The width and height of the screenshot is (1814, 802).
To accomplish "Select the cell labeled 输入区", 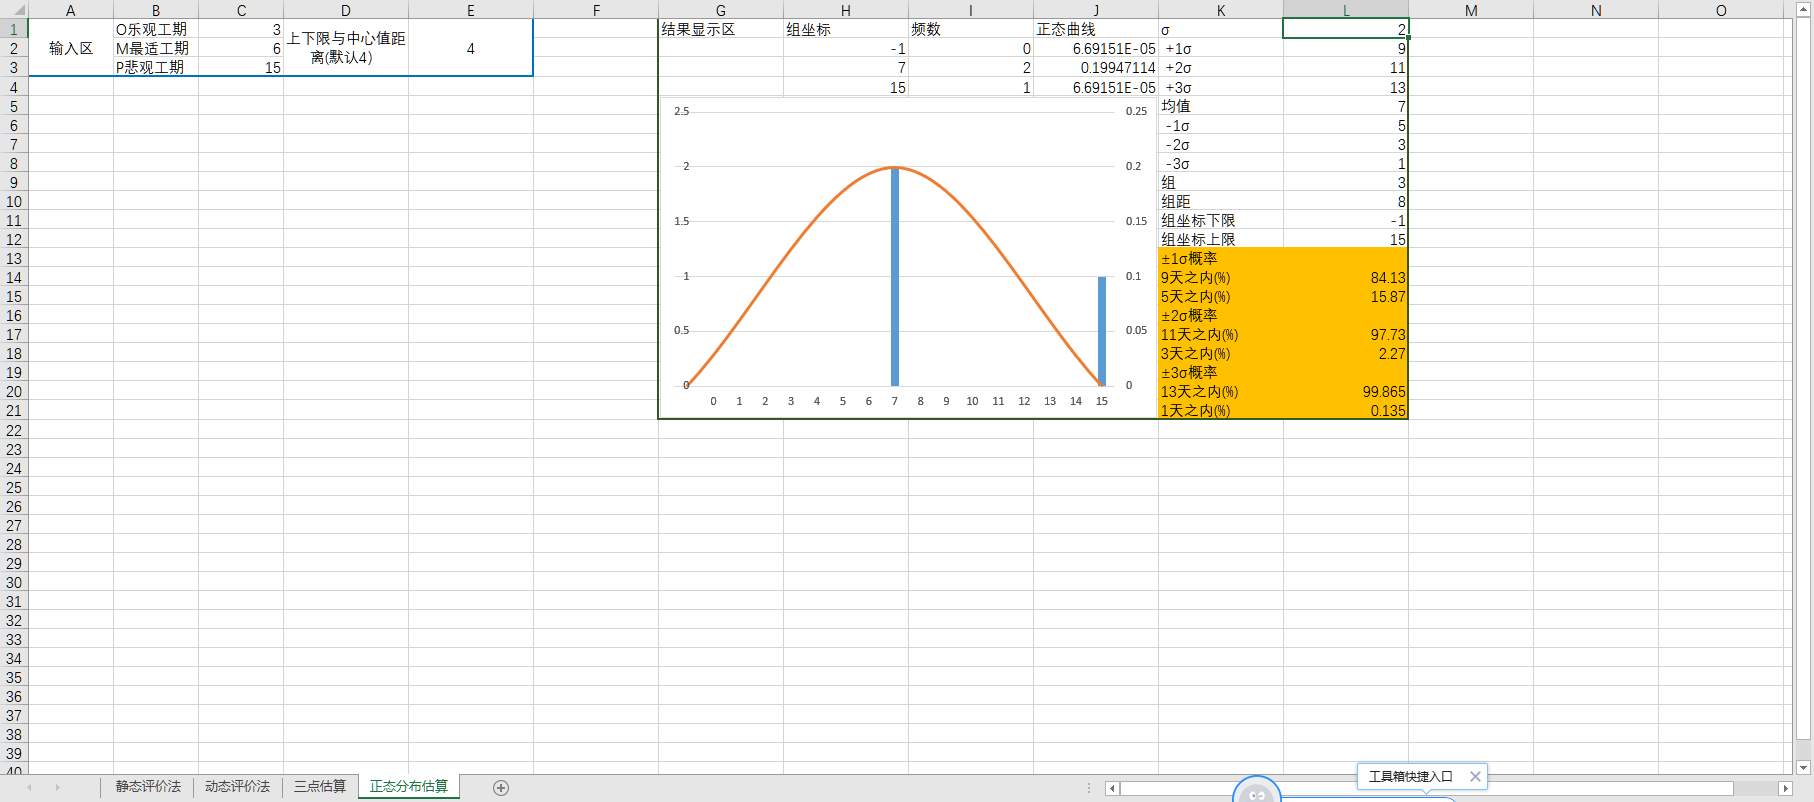I will click(x=71, y=48).
